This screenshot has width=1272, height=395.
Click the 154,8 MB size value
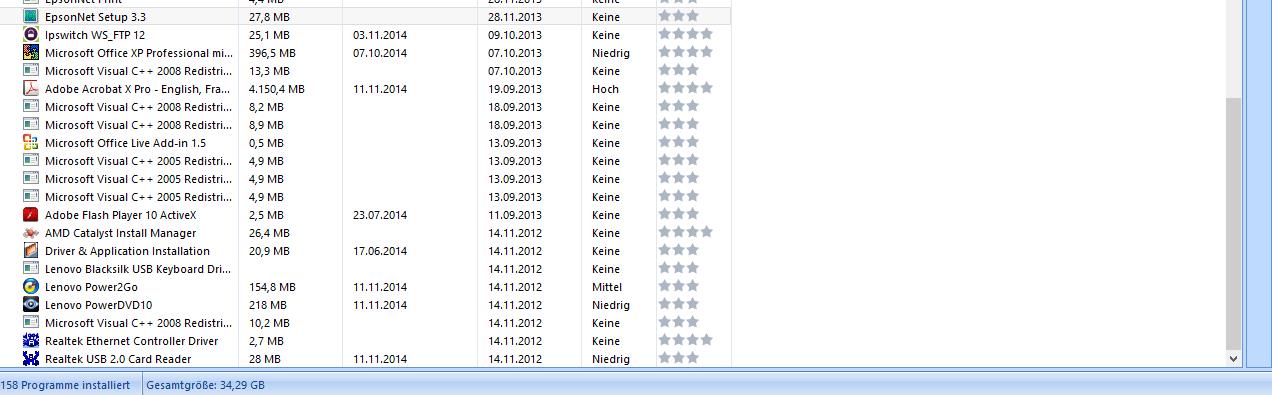[x=272, y=287]
